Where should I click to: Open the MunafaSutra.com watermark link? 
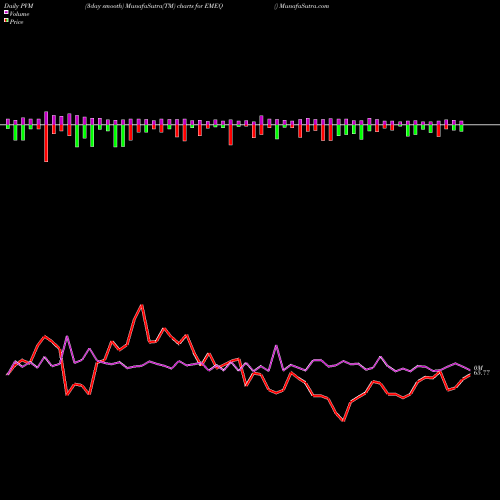click(304, 6)
